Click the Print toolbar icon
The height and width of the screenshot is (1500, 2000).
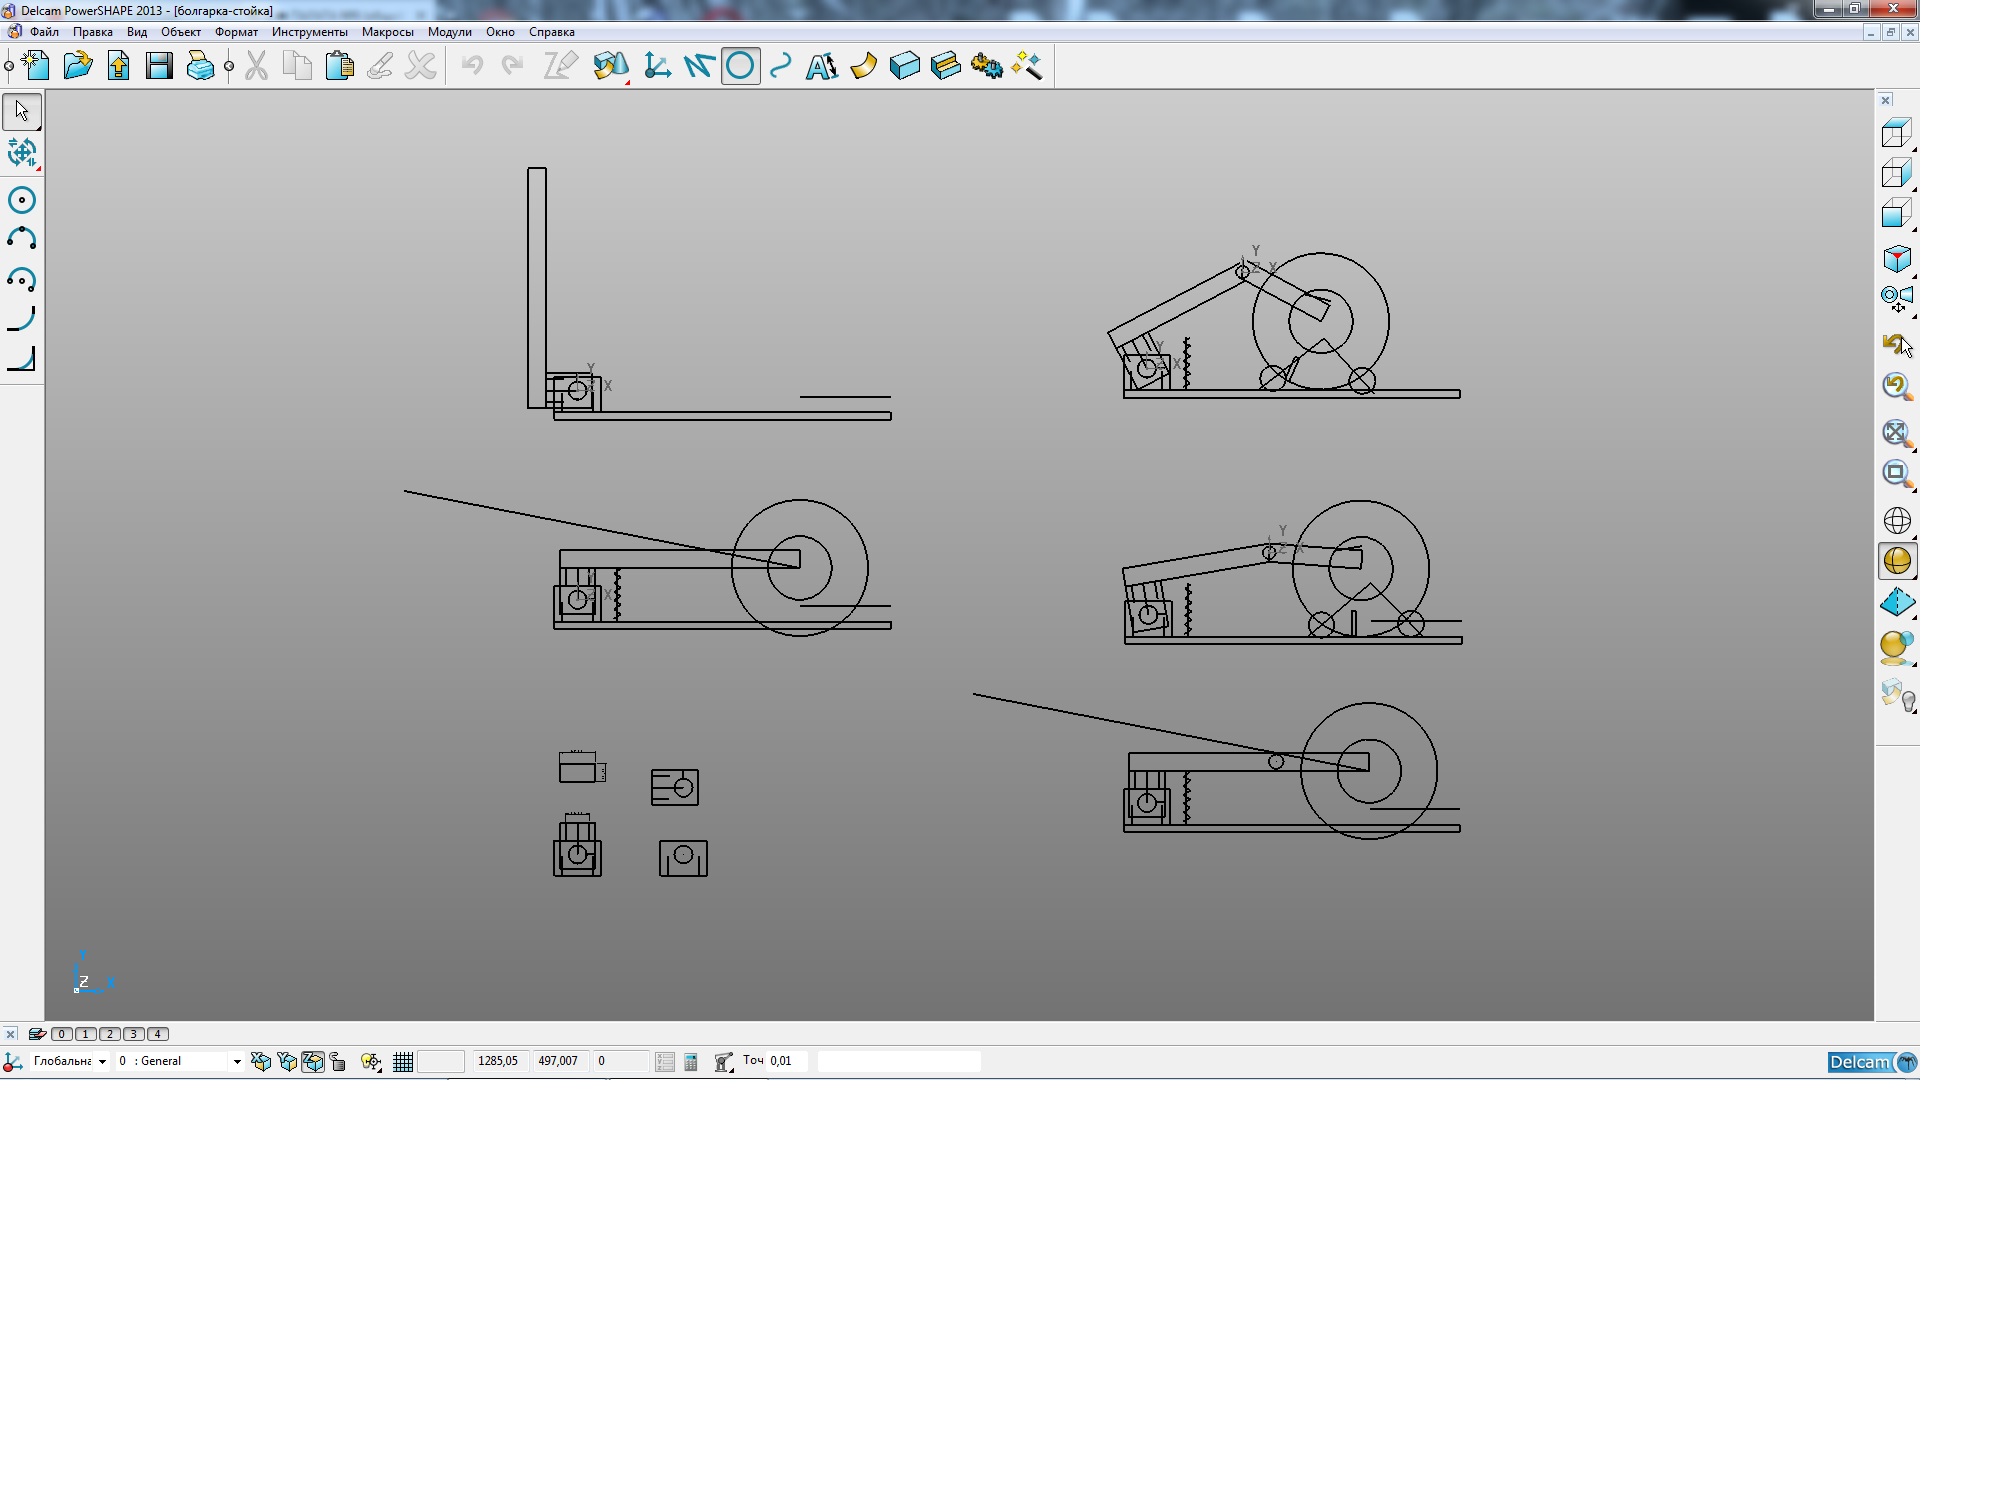point(200,67)
